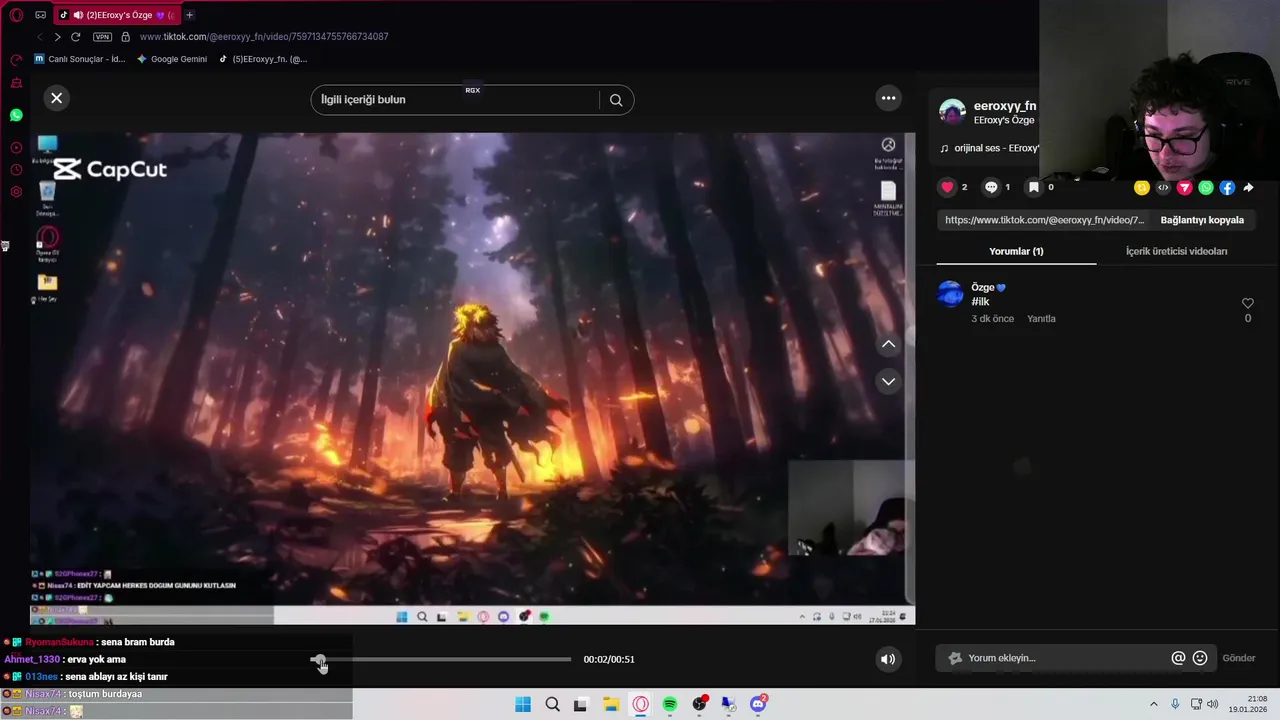This screenshot has height=720, width=1280.
Task: Open Opera sidebar settings gear
Action: point(16,192)
